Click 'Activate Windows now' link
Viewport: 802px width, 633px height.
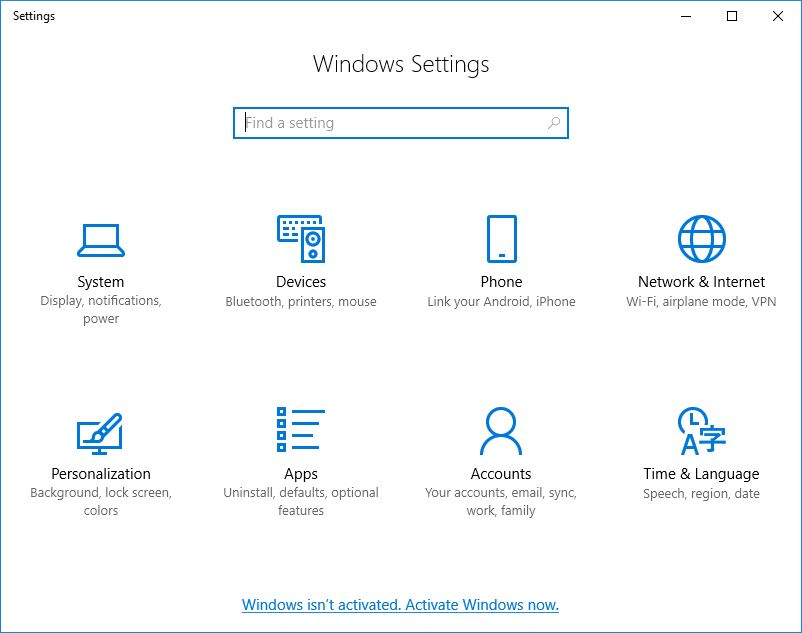coord(479,605)
